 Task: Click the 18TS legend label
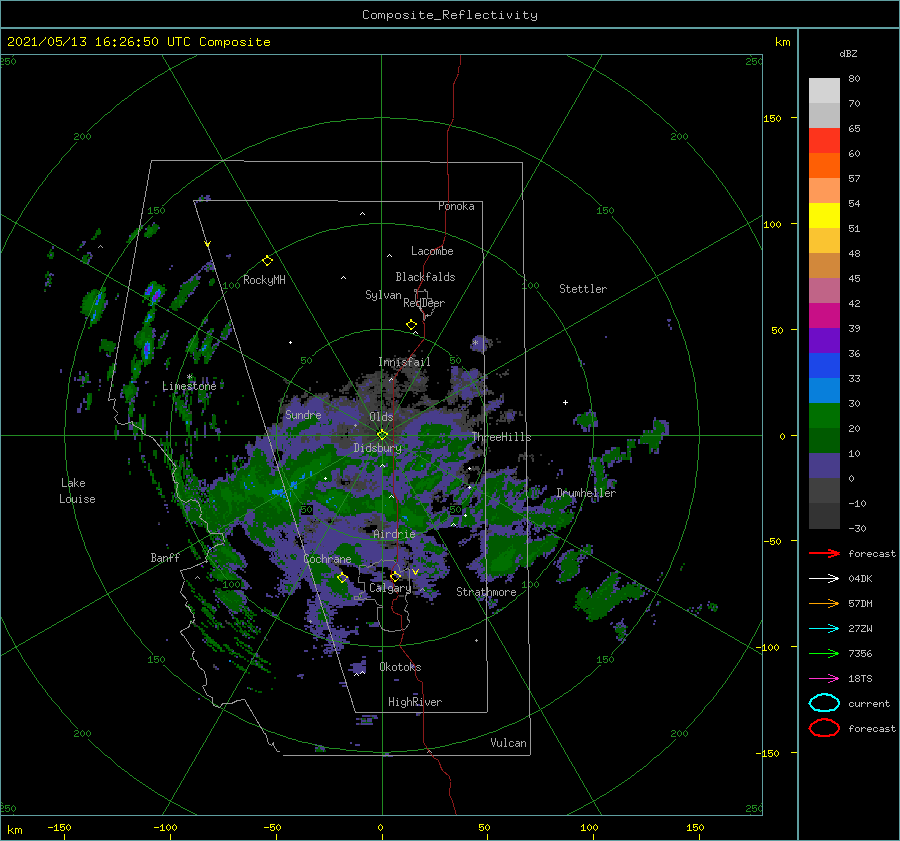[860, 679]
